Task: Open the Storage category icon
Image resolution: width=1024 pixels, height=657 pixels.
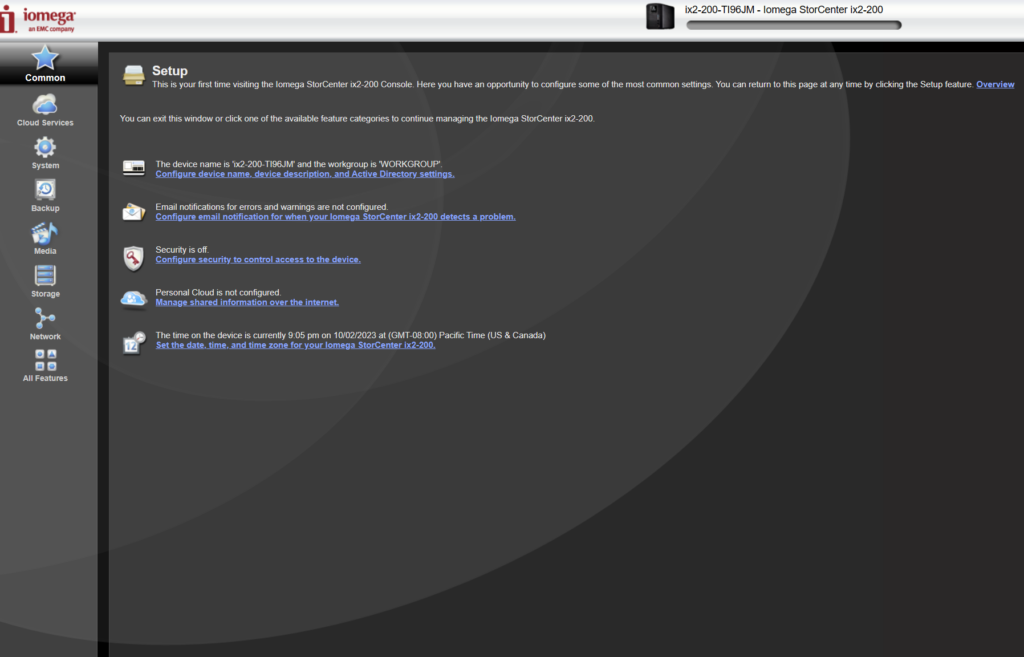Action: point(44,276)
